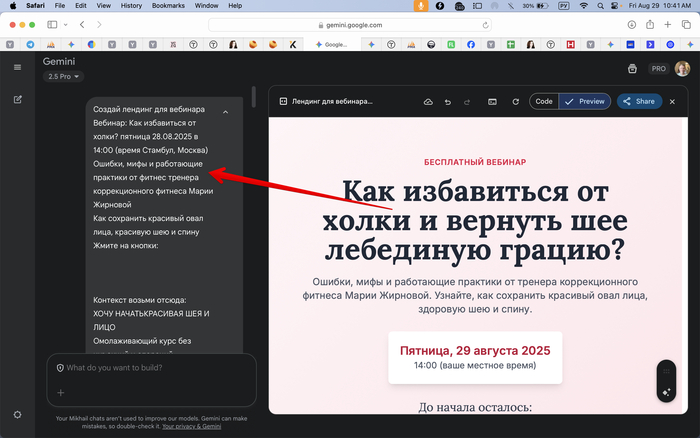This screenshot has width=700, height=438.
Task: Open the History menu in the menu bar
Action: 131,6
